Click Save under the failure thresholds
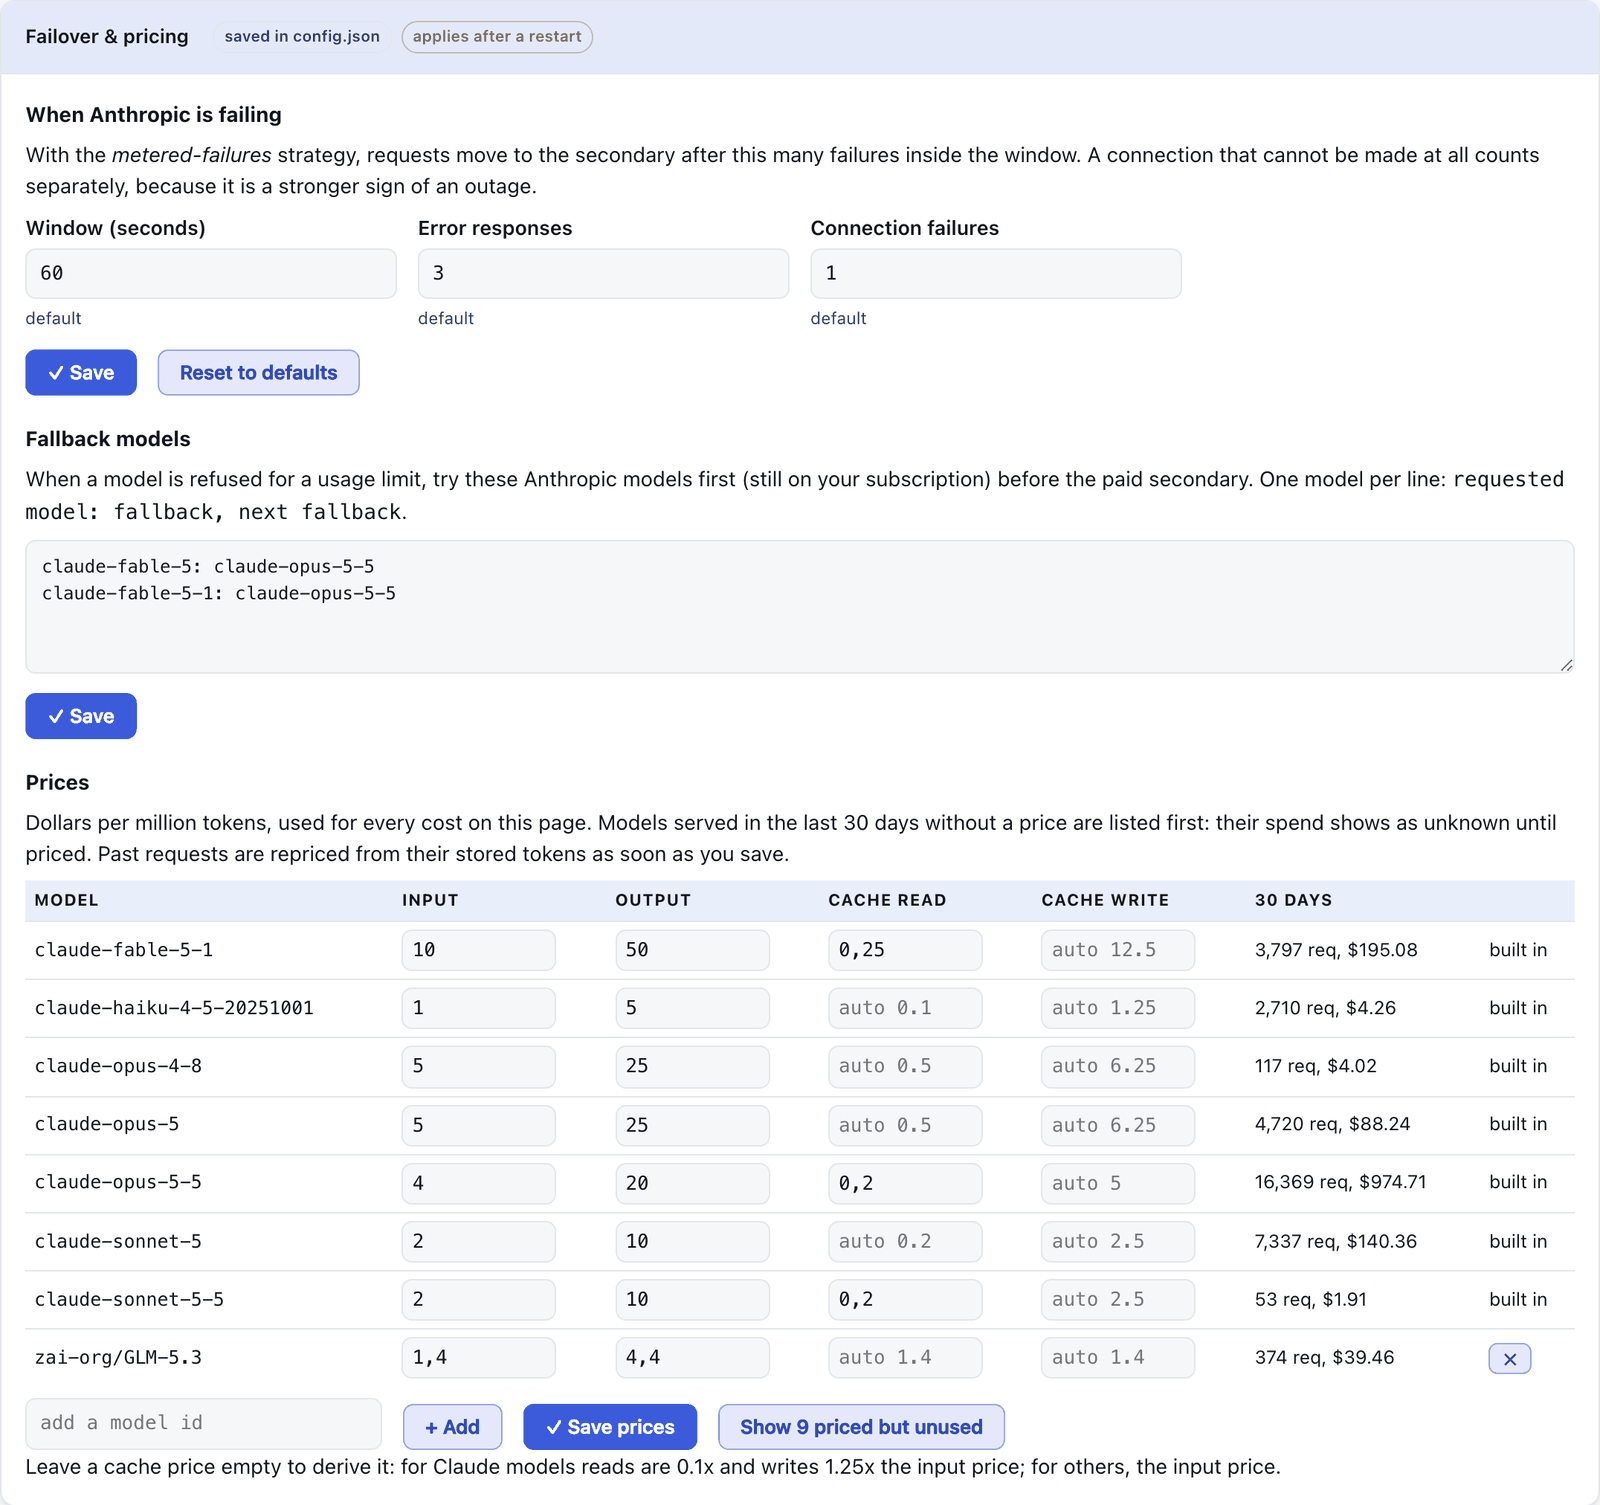The height and width of the screenshot is (1505, 1600). point(81,373)
